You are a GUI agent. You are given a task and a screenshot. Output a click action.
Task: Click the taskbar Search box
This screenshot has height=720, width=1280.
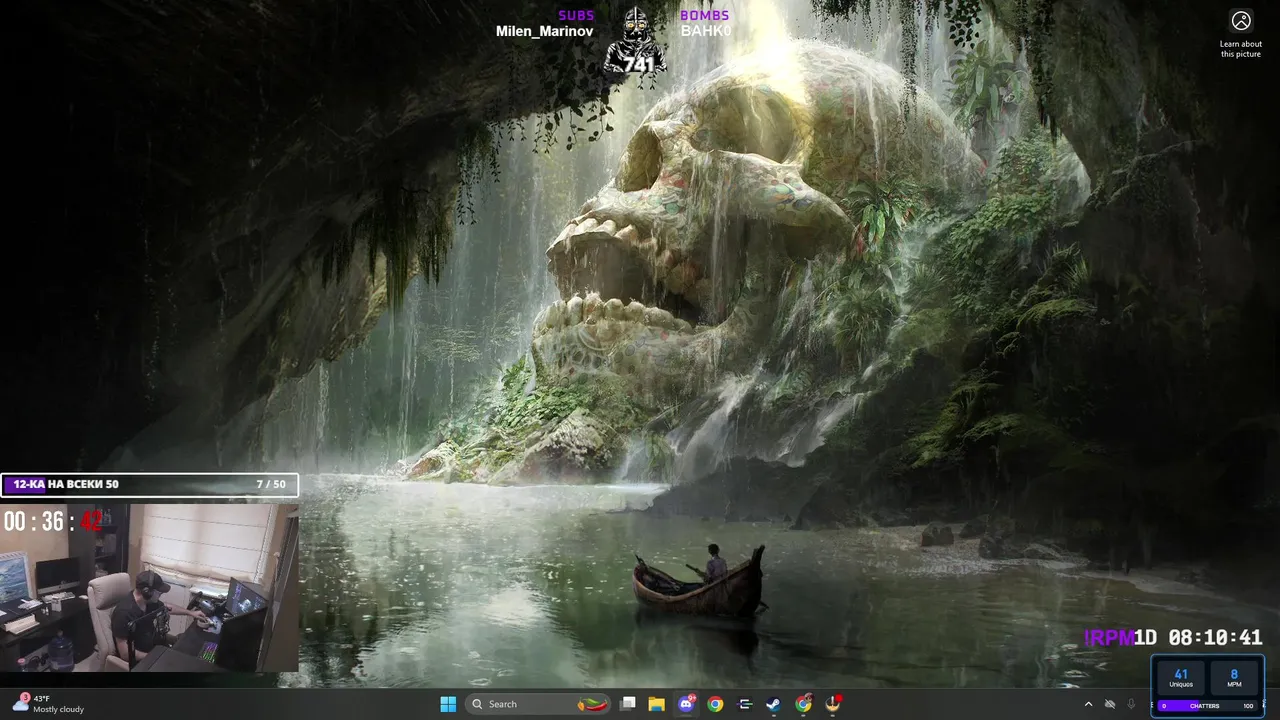point(540,704)
